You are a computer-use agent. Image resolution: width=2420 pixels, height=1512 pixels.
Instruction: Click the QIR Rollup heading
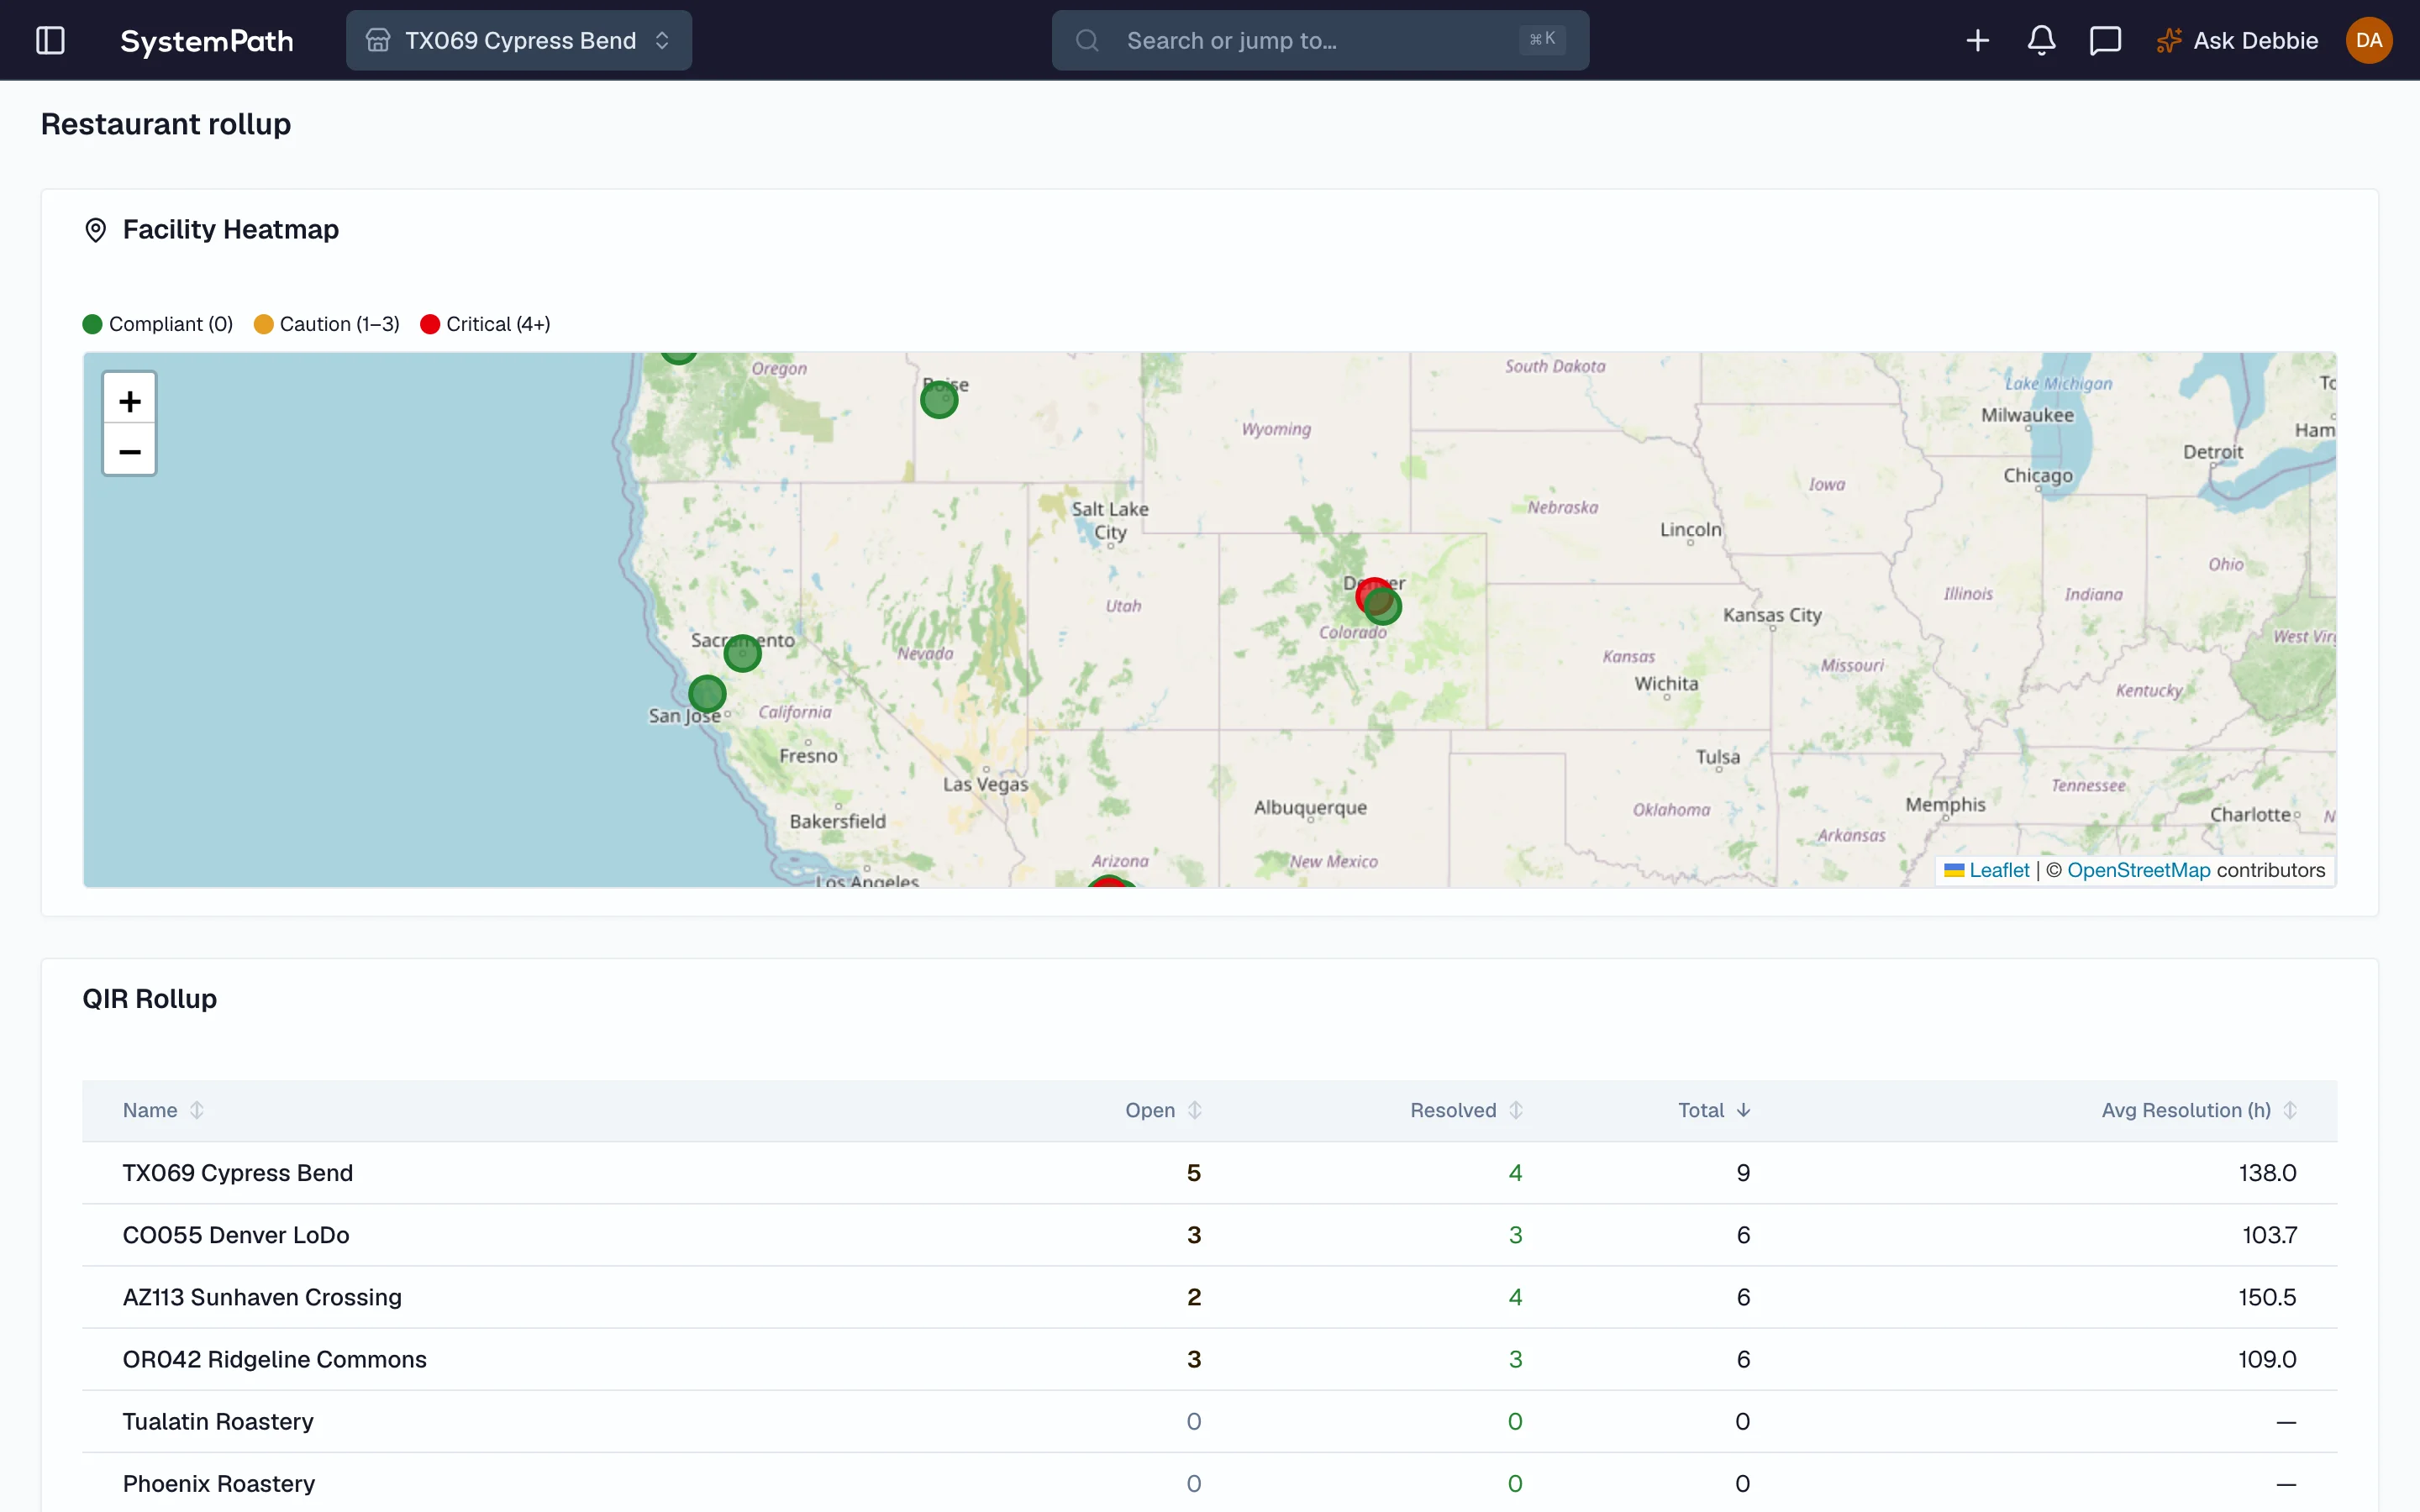[150, 998]
